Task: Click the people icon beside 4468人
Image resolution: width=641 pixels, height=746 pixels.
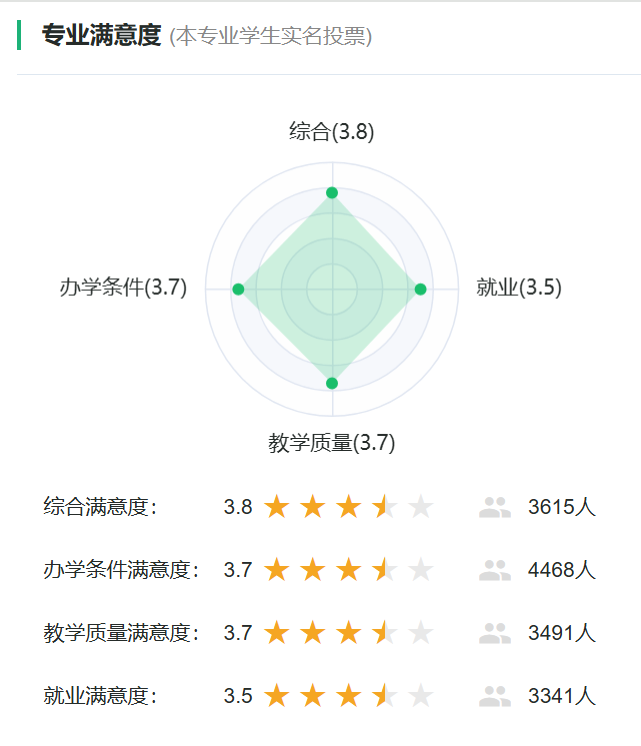Action: [x=495, y=570]
